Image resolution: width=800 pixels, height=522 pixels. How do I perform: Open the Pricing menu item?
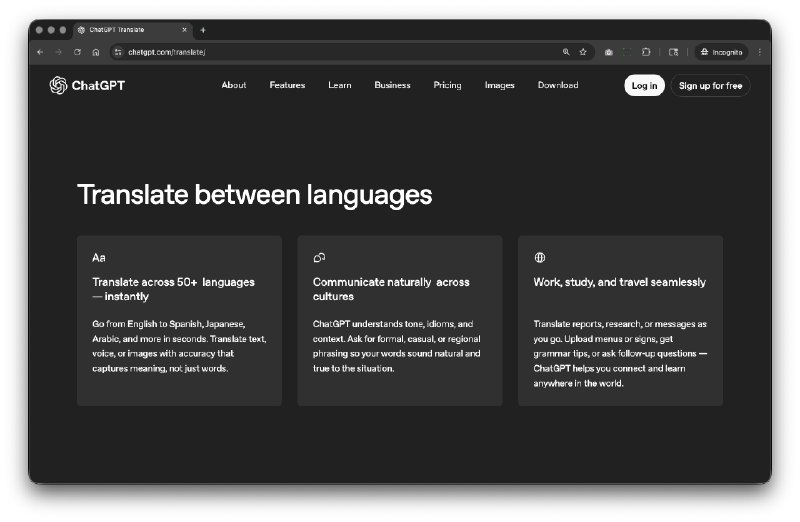click(x=447, y=85)
